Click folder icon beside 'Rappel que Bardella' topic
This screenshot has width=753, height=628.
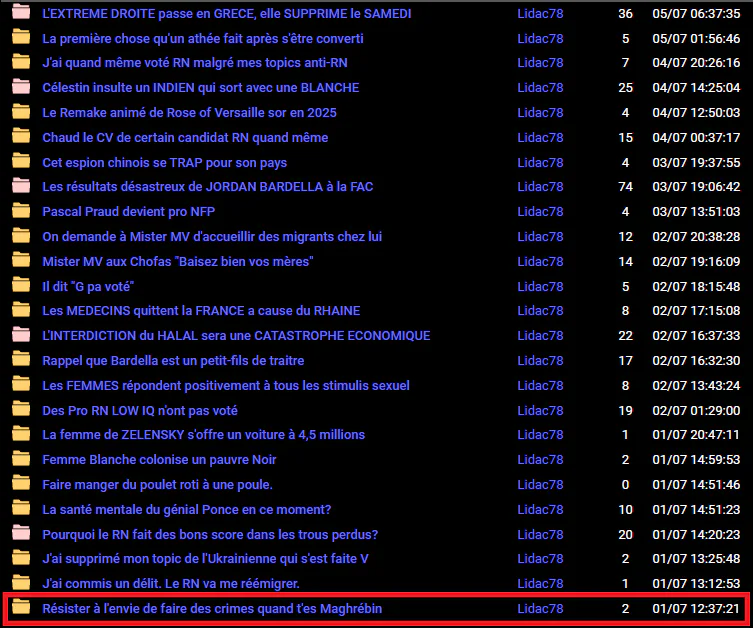click(21, 359)
